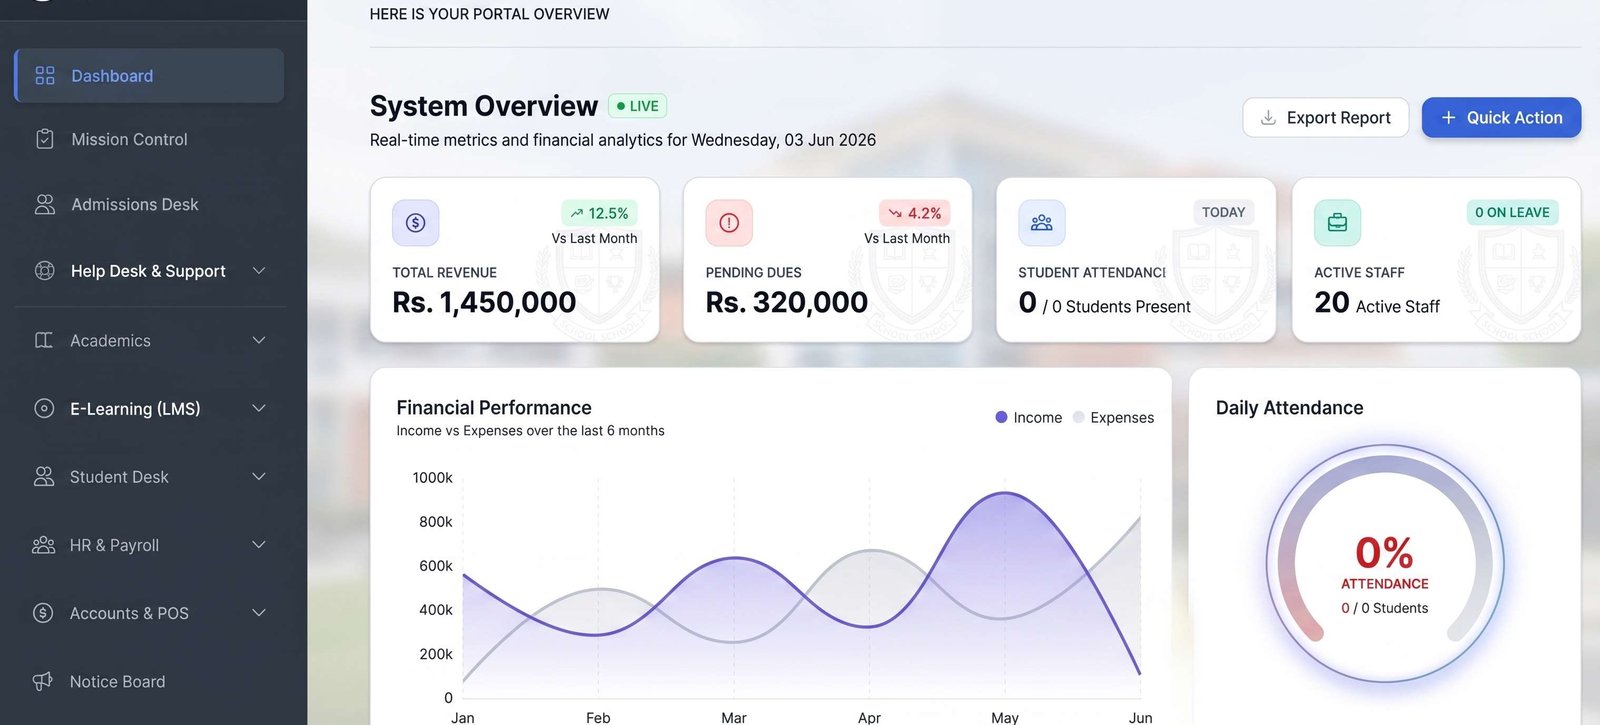The width and height of the screenshot is (1600, 725).
Task: Click the Academics book icon
Action: click(44, 340)
